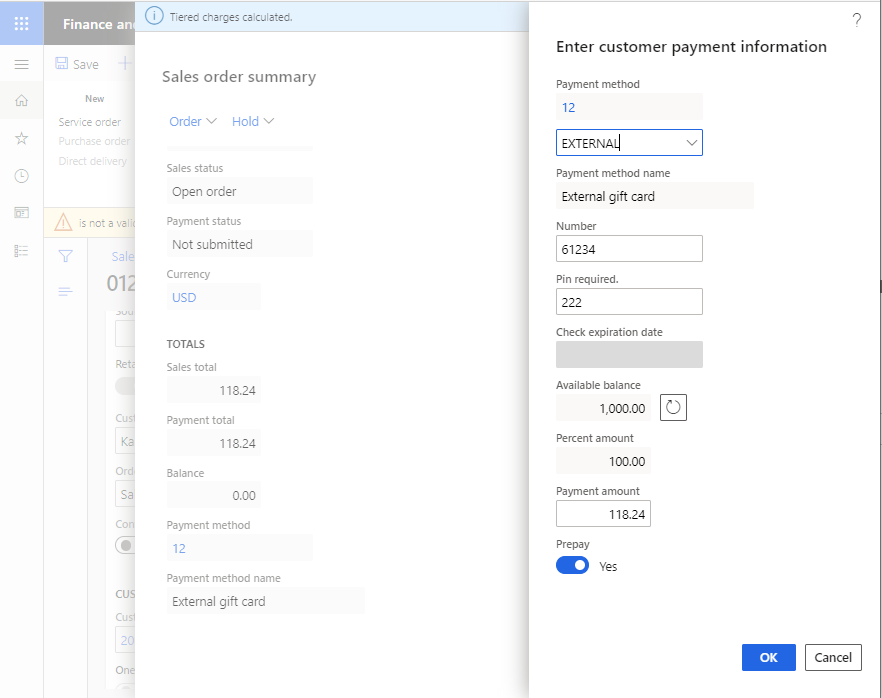This screenshot has width=882, height=698.
Task: Open the EXTERNAL payment method dropdown
Action: pyautogui.click(x=692, y=143)
